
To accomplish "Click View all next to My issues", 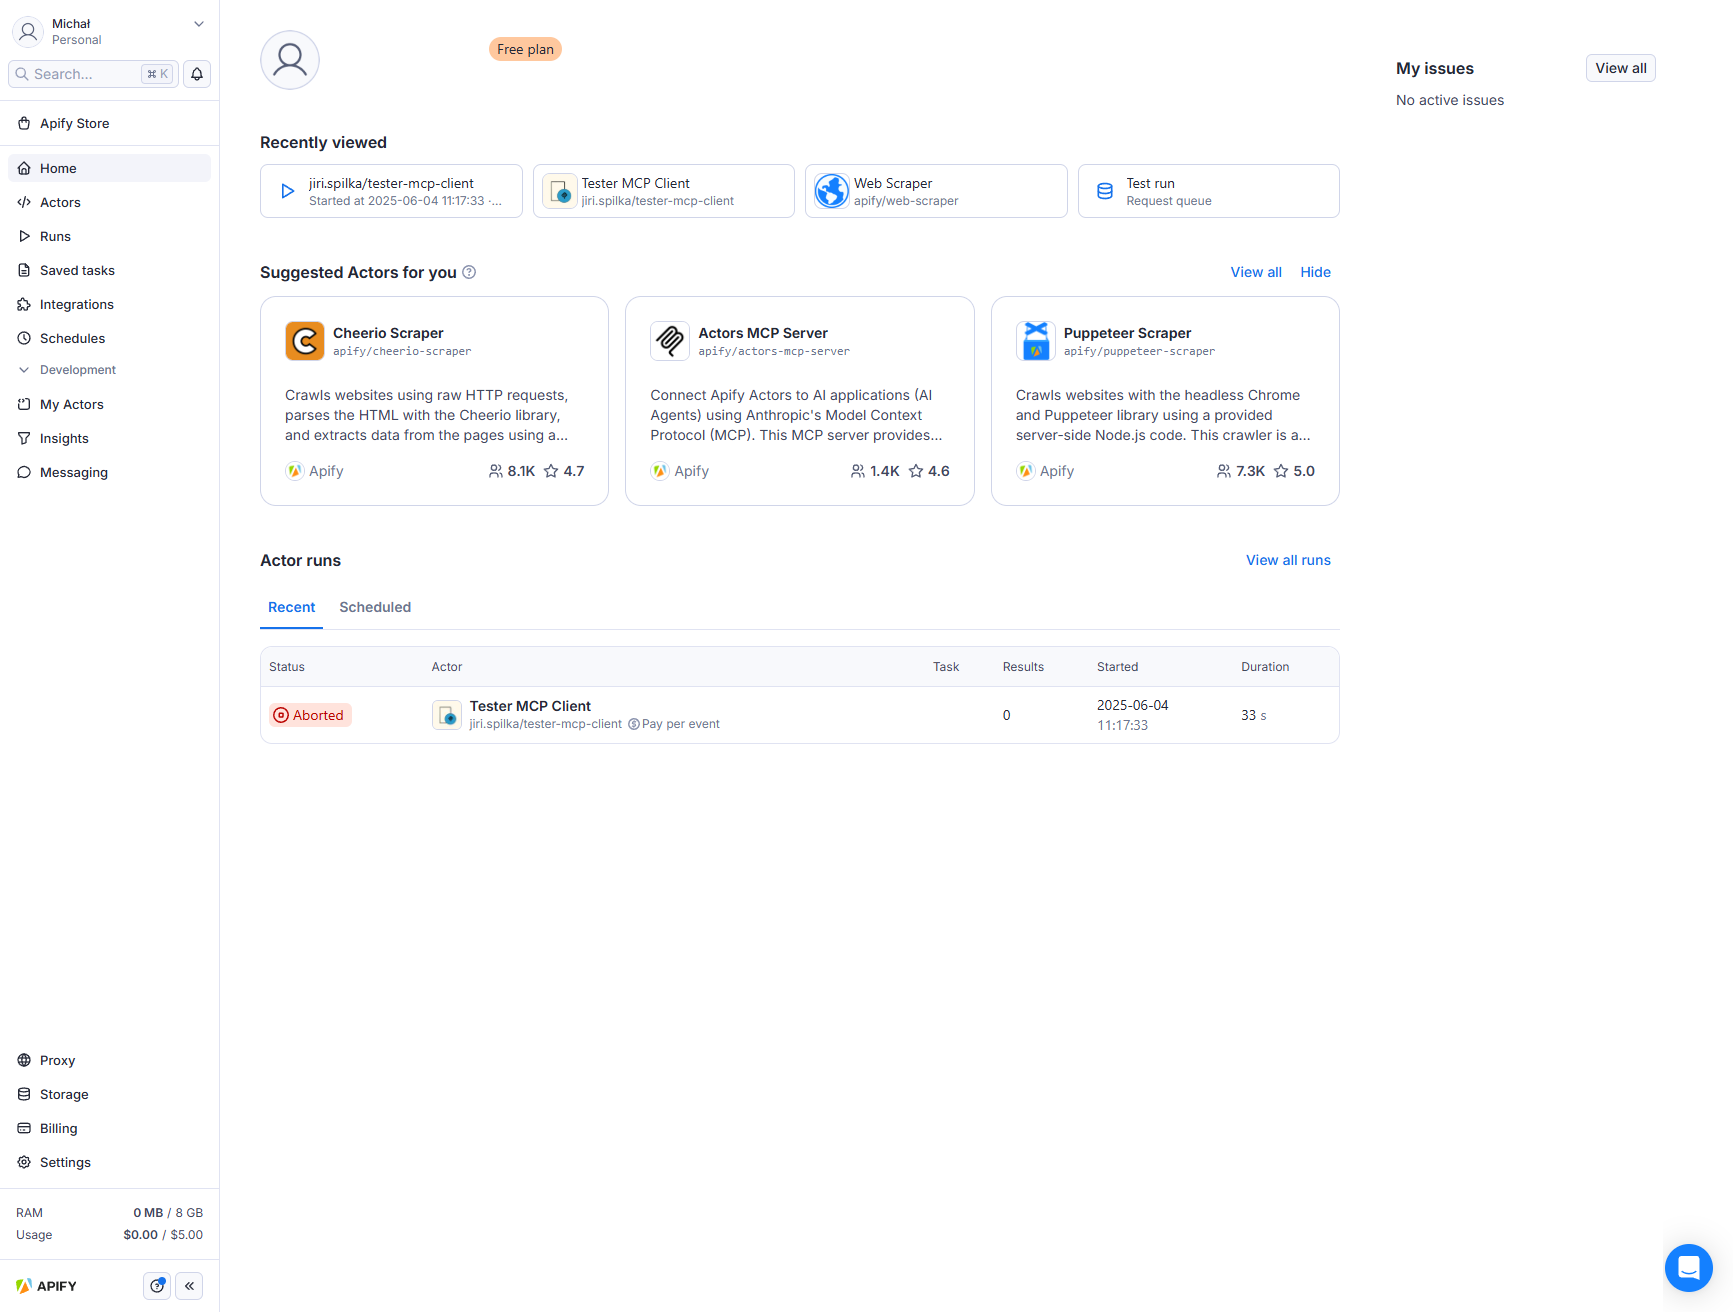I will pos(1620,68).
